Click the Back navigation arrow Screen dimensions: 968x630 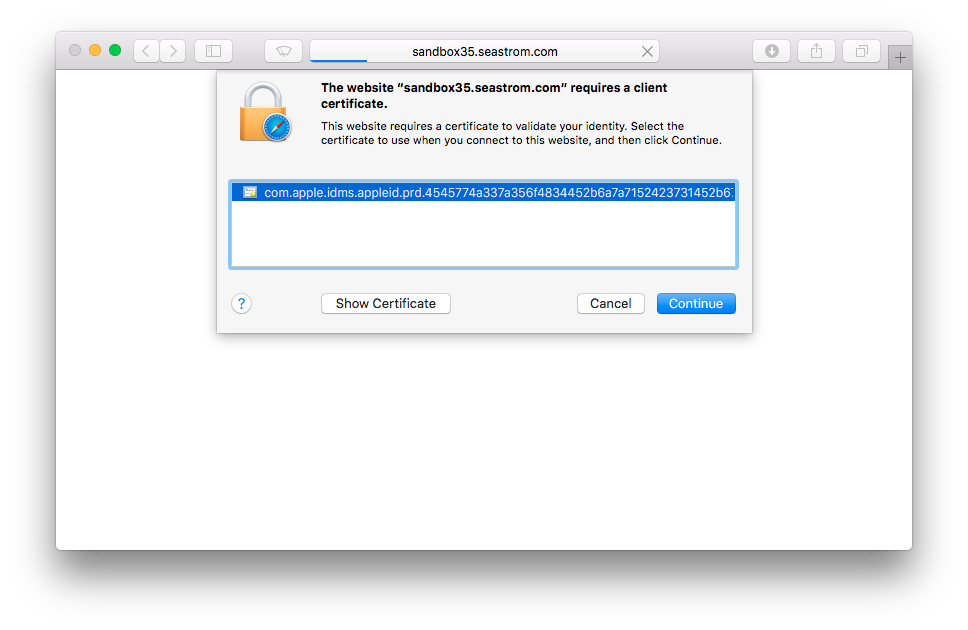click(x=144, y=50)
